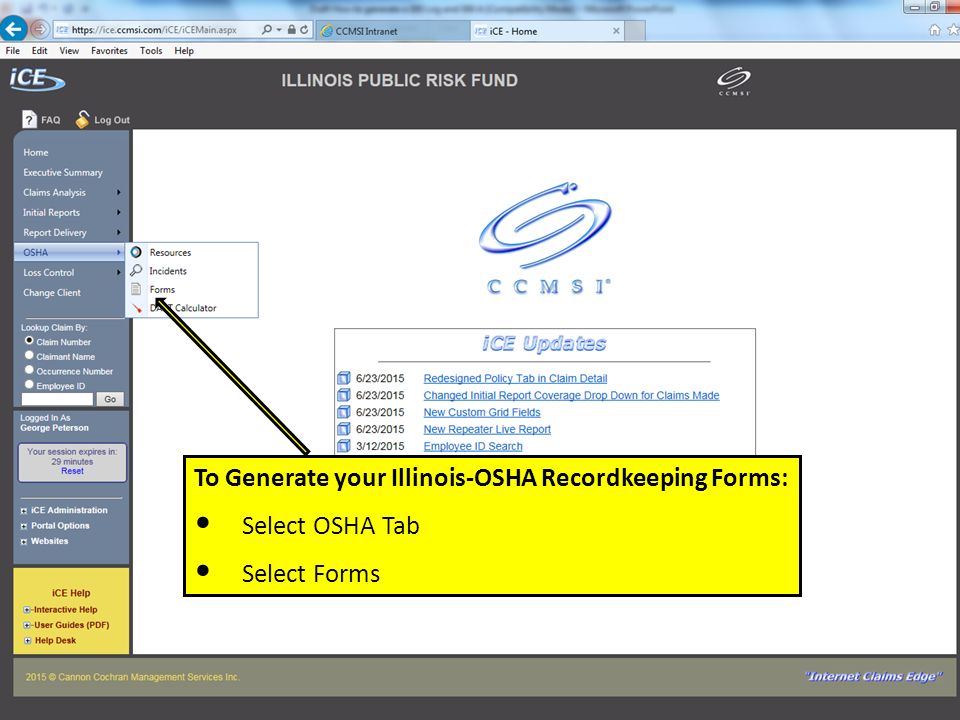Open the Edit menu
This screenshot has width=960, height=720.
click(40, 51)
